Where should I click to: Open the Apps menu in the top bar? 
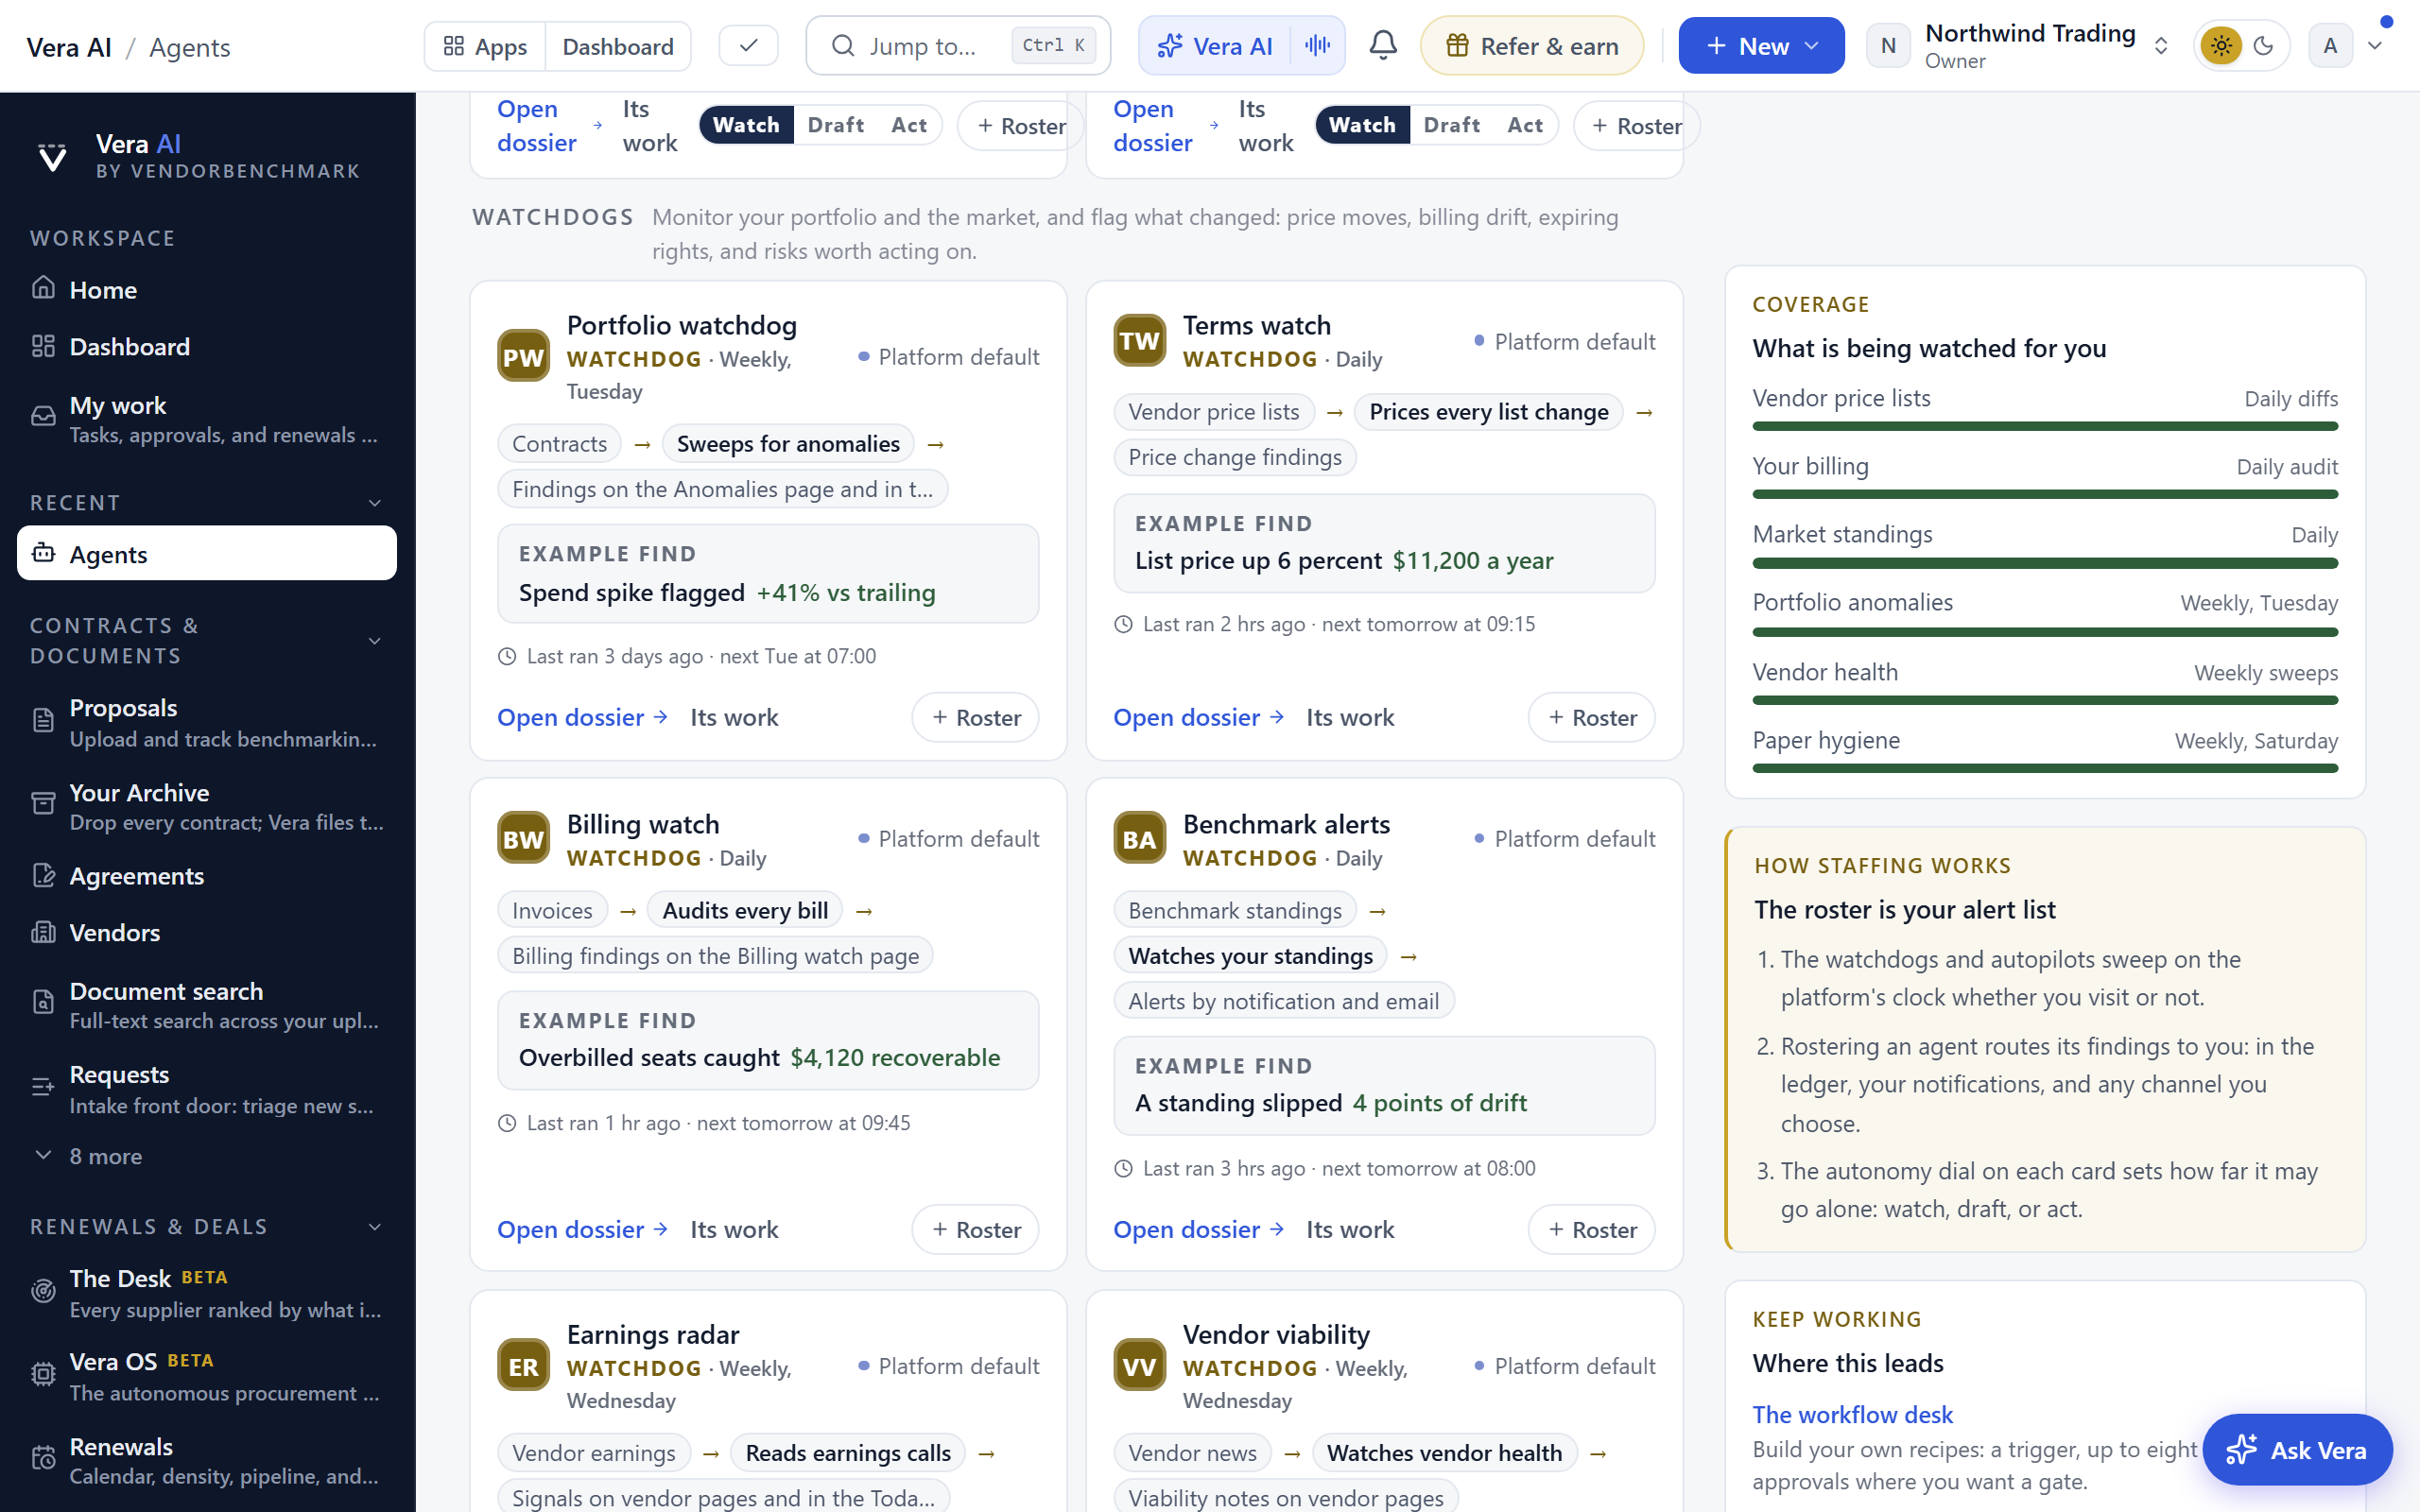point(485,46)
